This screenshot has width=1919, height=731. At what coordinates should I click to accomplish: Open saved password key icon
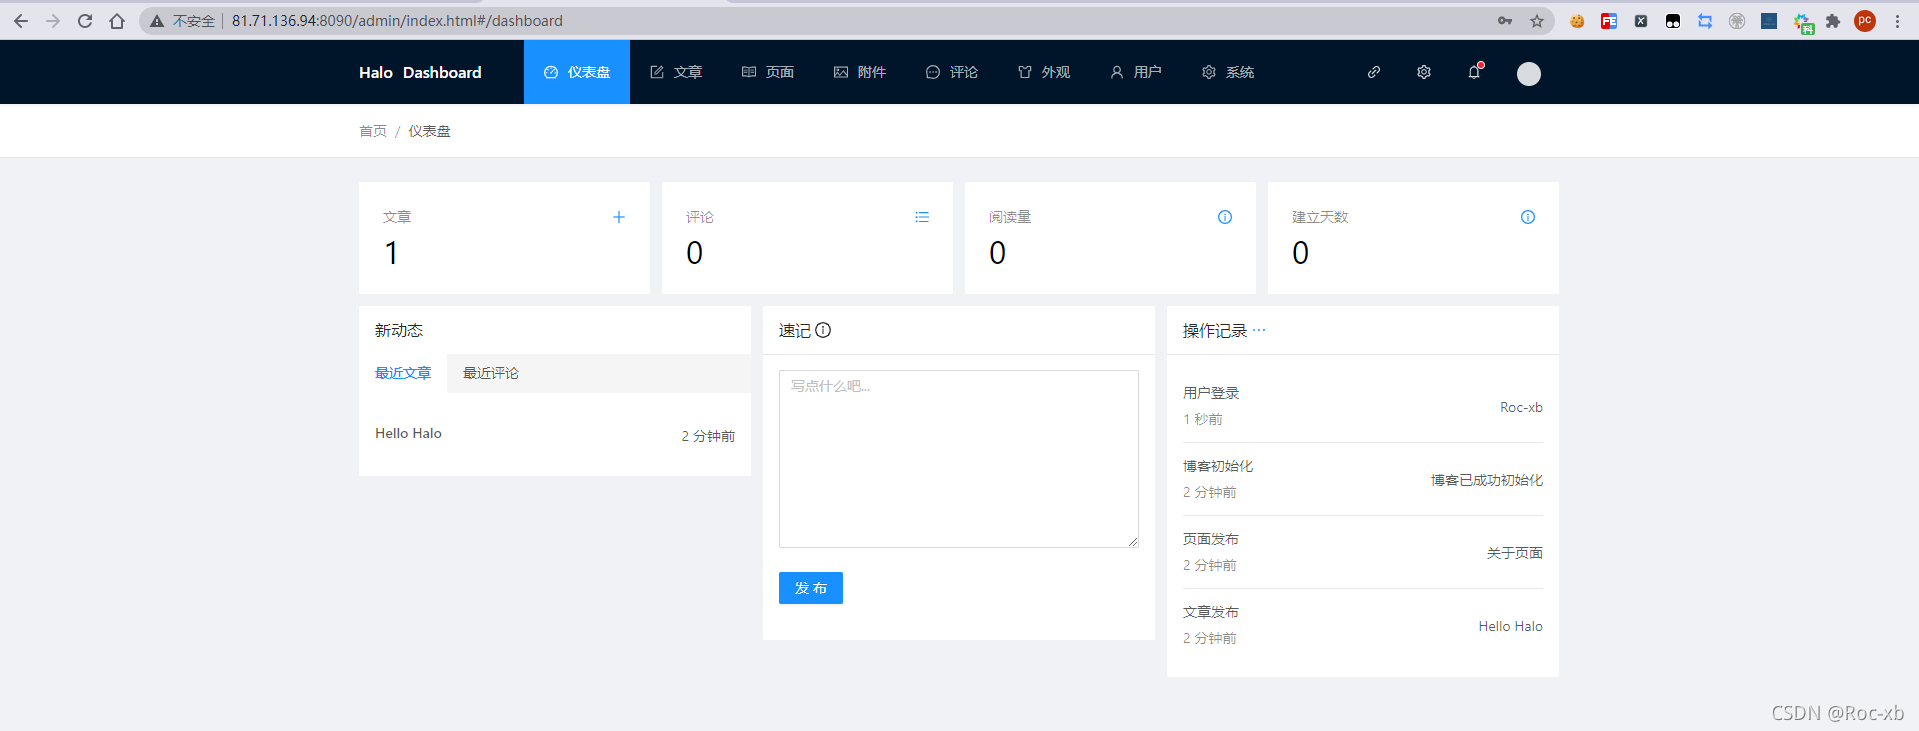[1505, 21]
